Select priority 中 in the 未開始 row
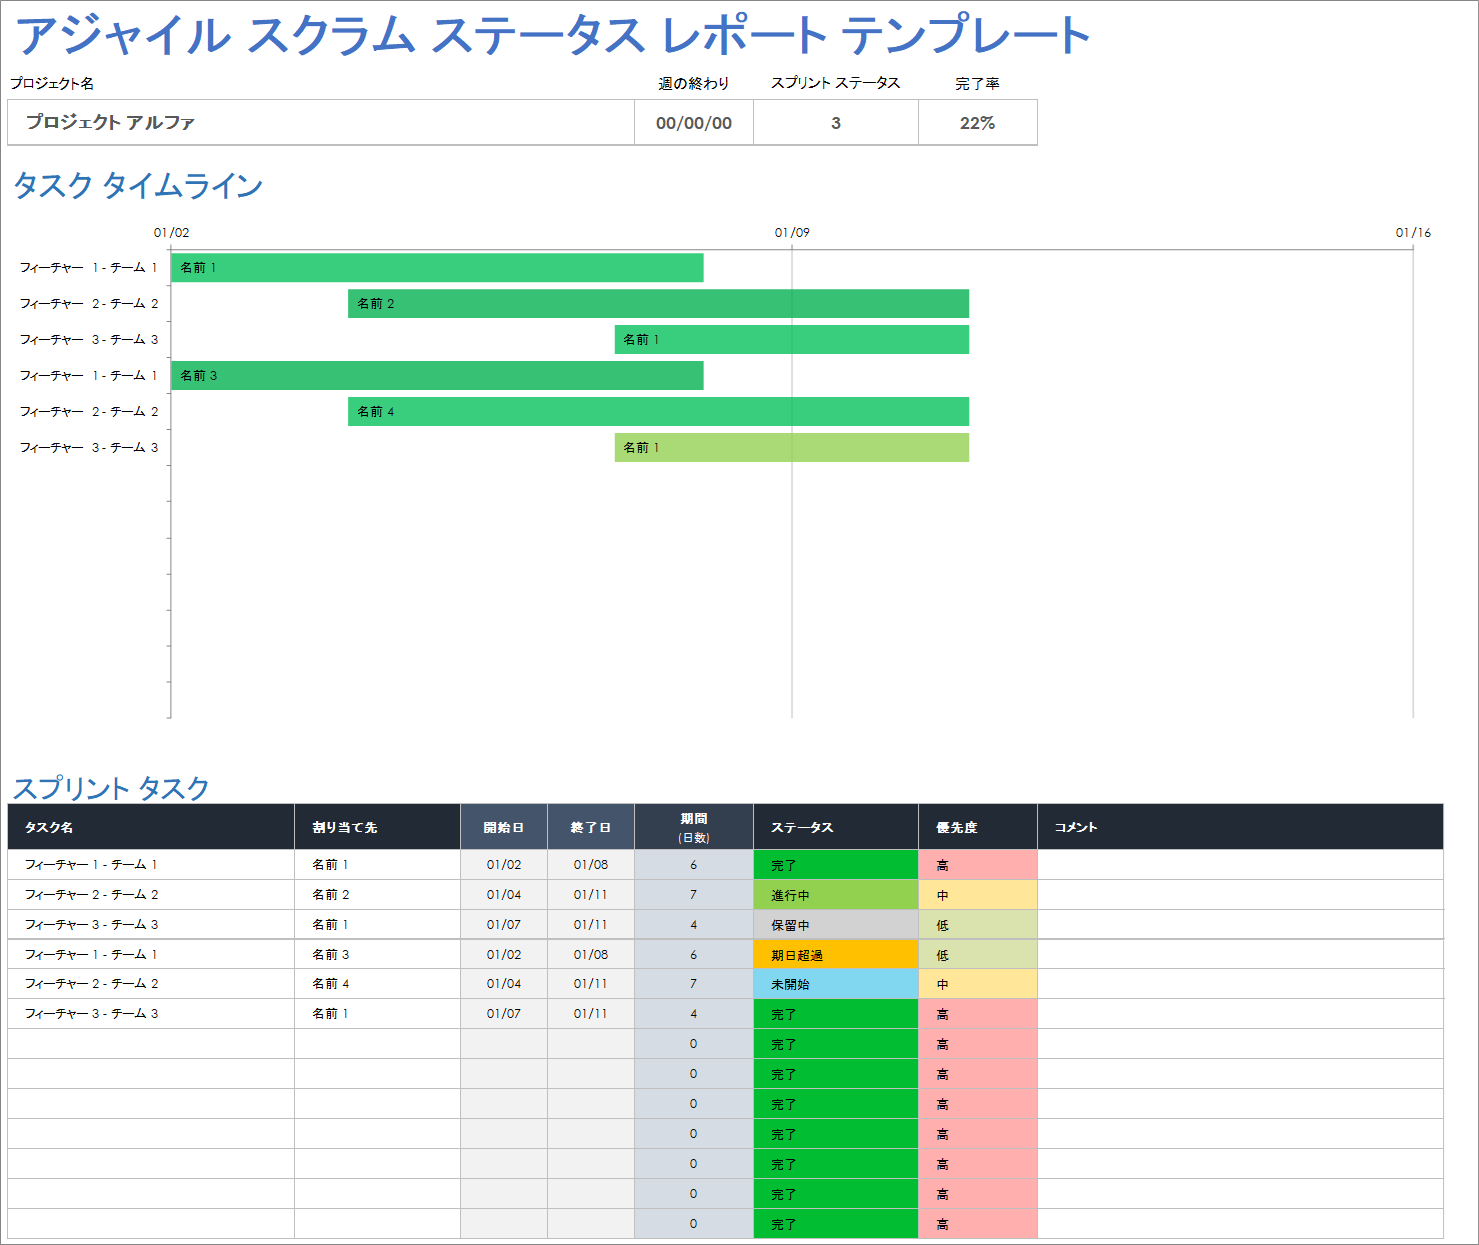 coord(978,984)
